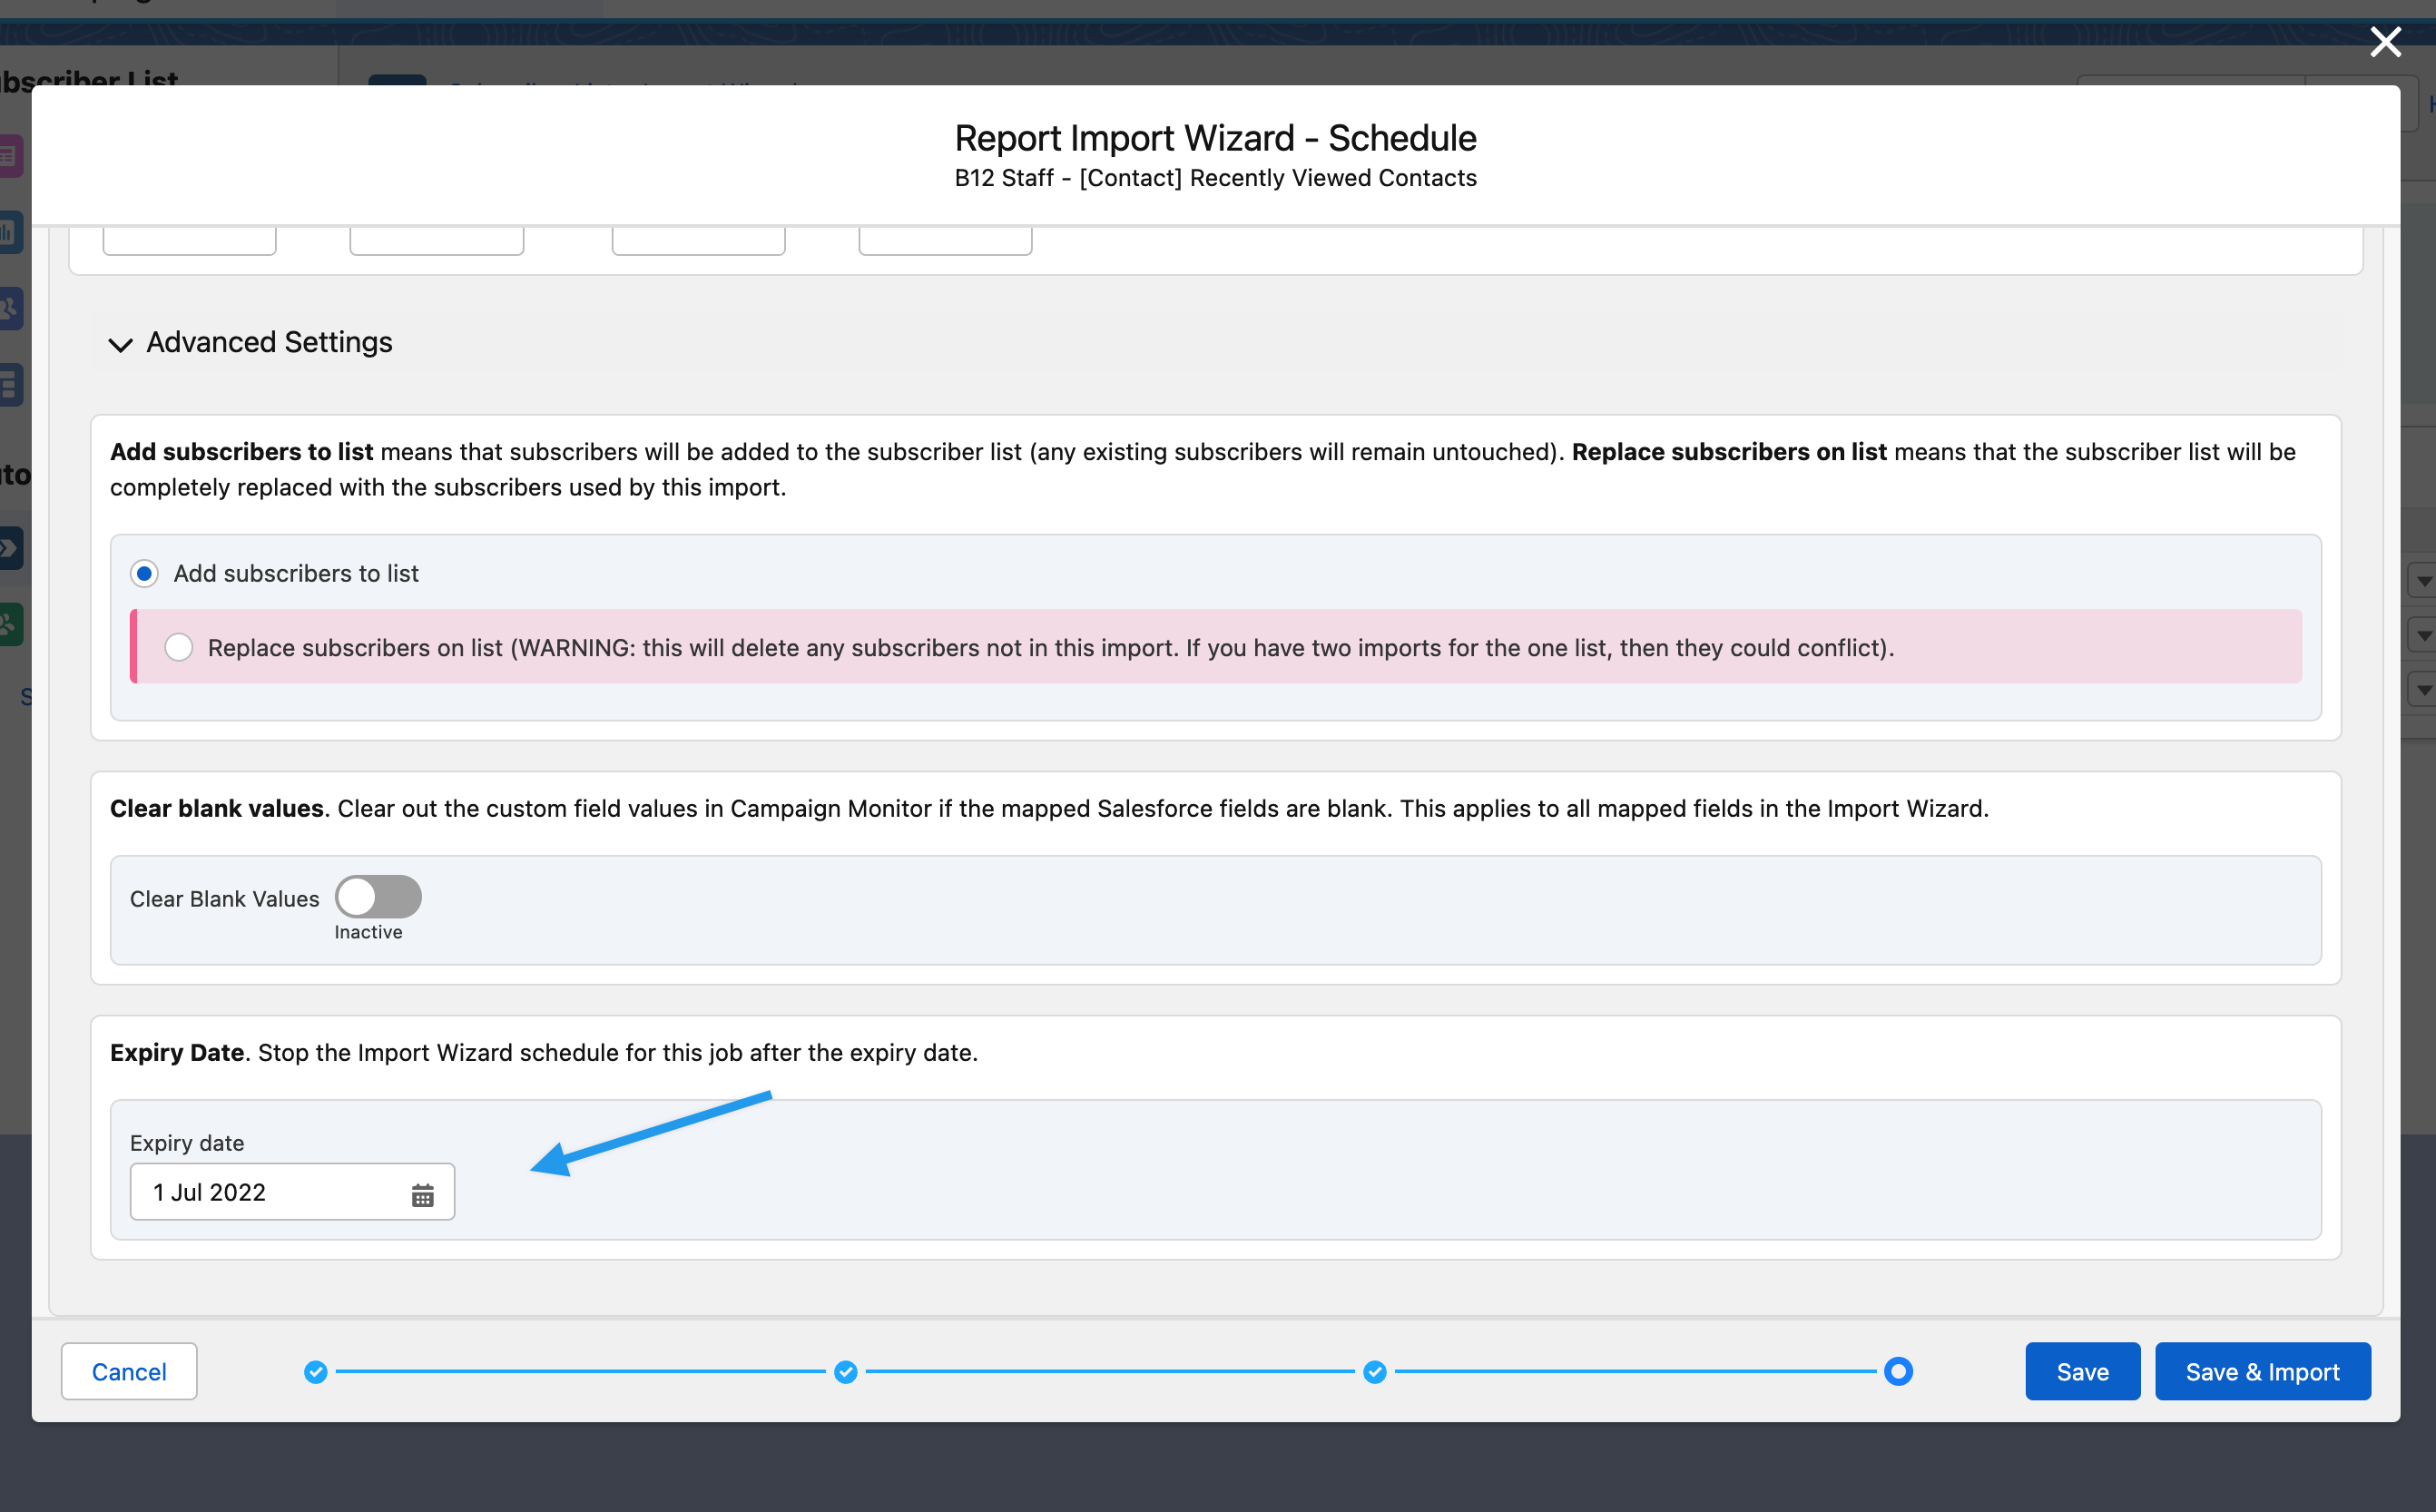Viewport: 2436px width, 1512px height.
Task: Click the pink list icon in sidebar
Action: pos(10,157)
